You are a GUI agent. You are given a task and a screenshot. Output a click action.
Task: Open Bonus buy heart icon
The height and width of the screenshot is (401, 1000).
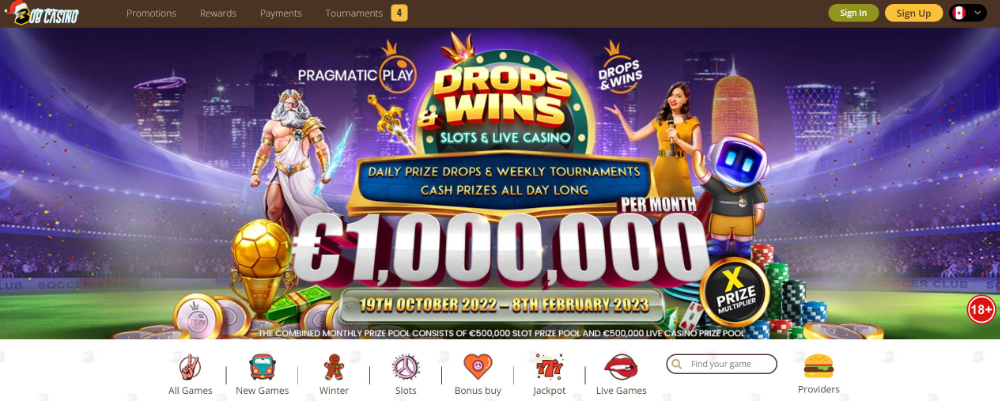click(x=478, y=368)
